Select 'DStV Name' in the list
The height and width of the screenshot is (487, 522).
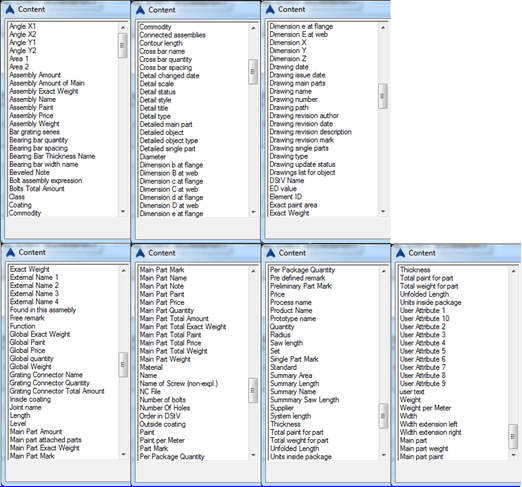[287, 181]
